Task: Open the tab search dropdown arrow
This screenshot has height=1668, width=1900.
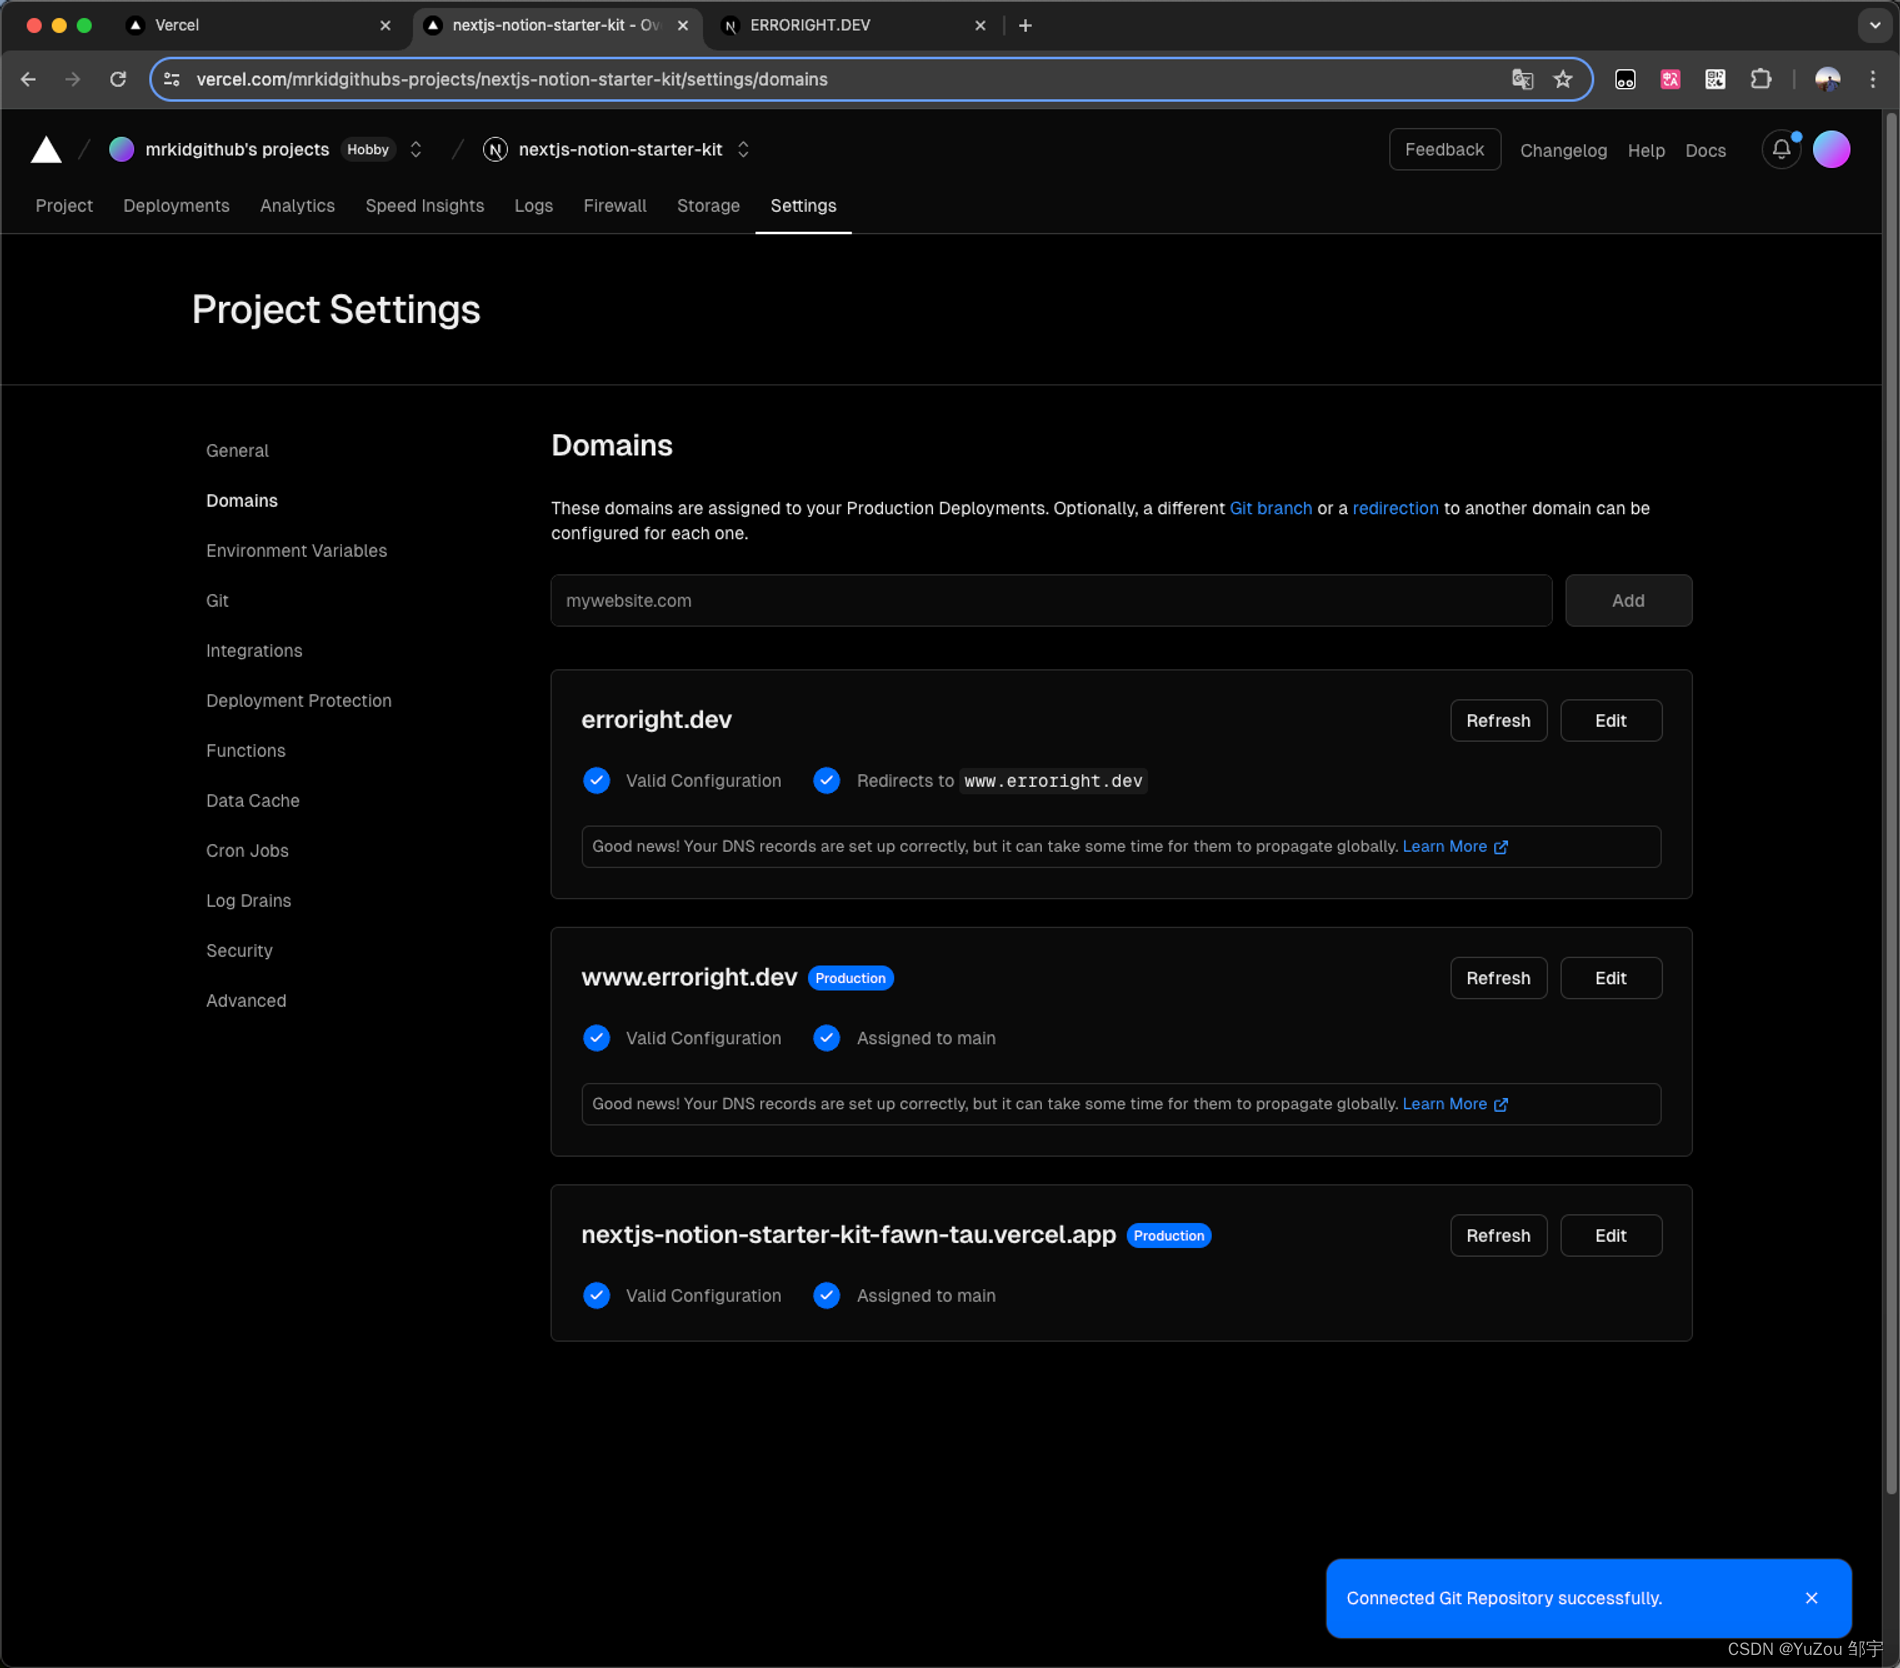Action: click(1874, 26)
